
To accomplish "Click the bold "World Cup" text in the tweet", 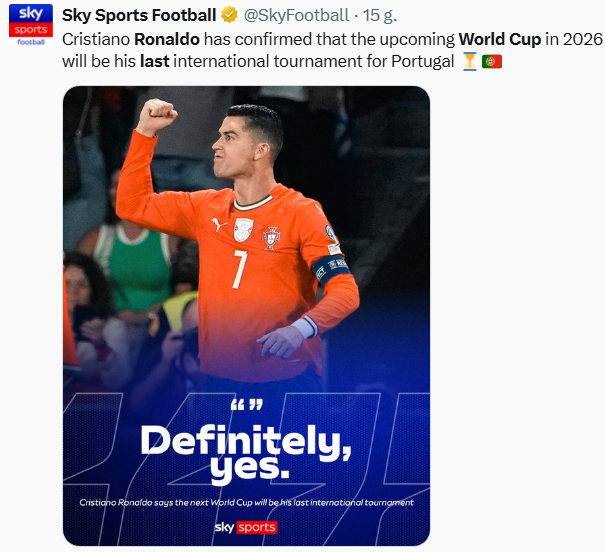I will click(499, 40).
